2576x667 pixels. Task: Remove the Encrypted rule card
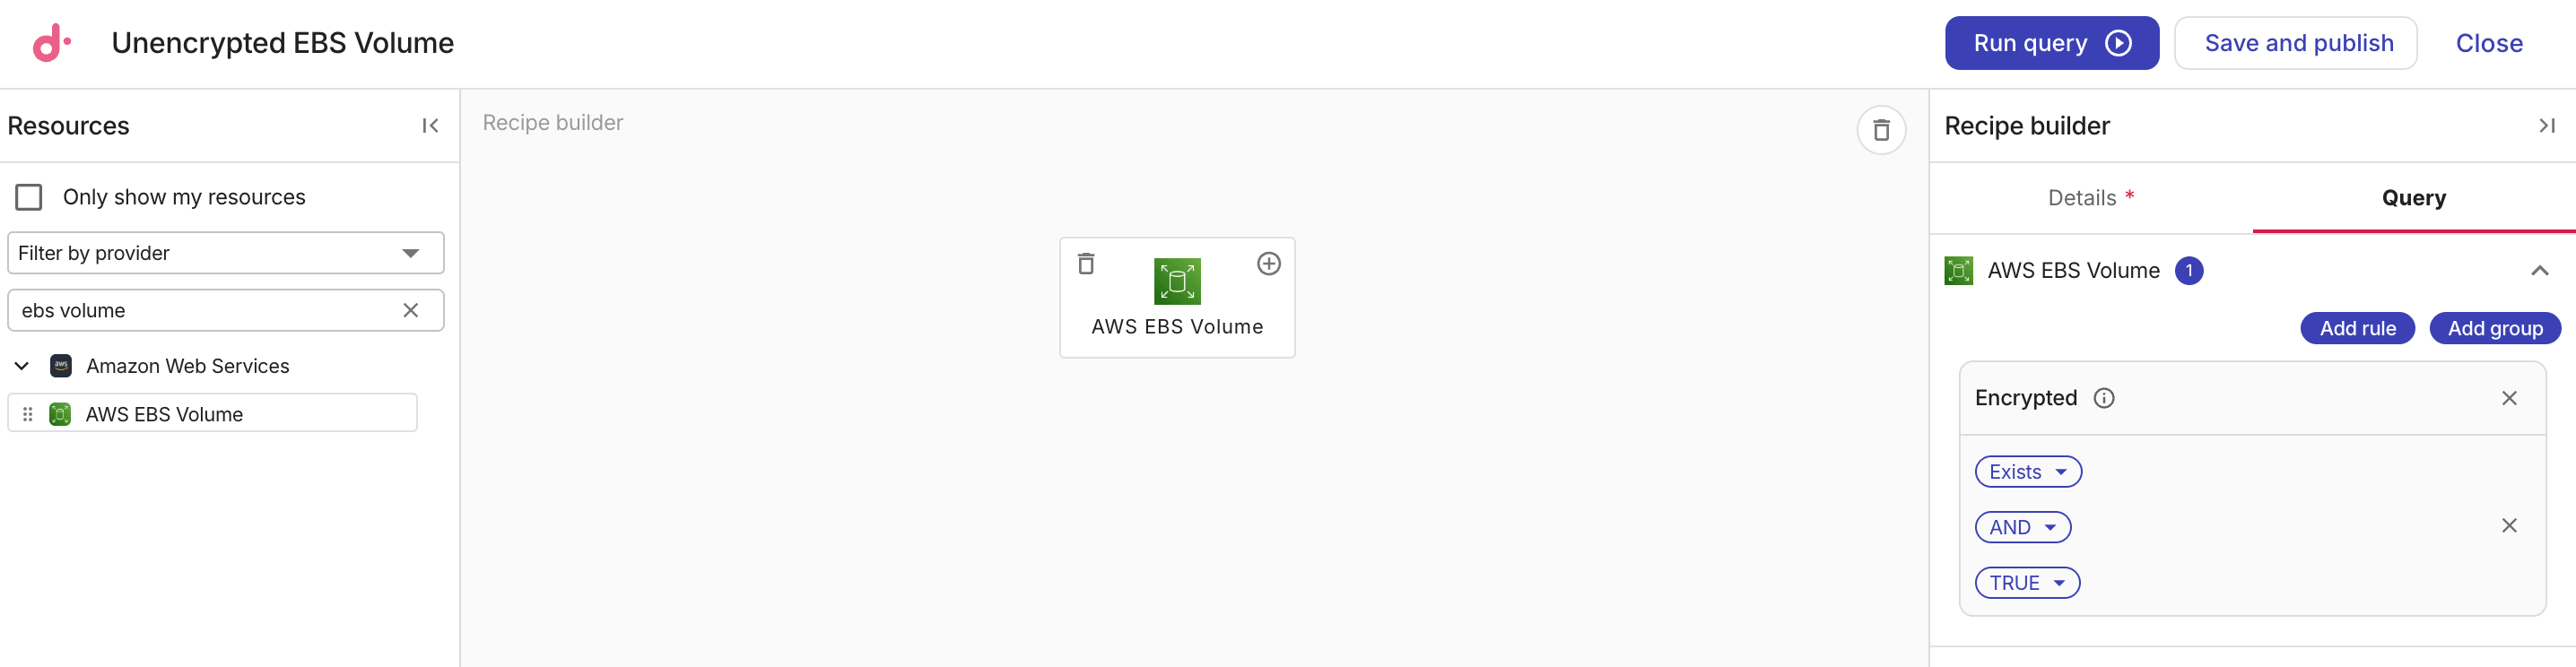coord(2509,398)
